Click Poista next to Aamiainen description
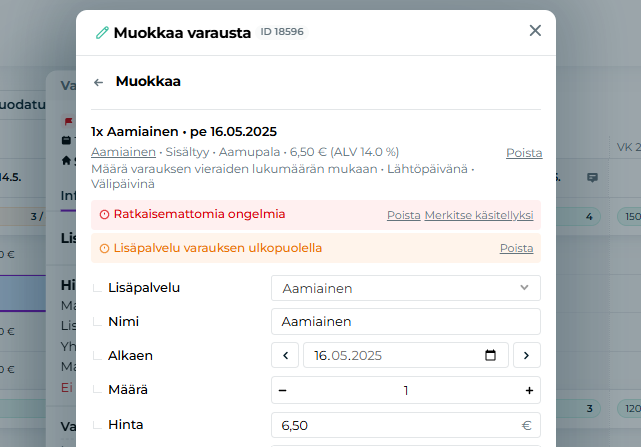641x447 pixels. pos(524,153)
